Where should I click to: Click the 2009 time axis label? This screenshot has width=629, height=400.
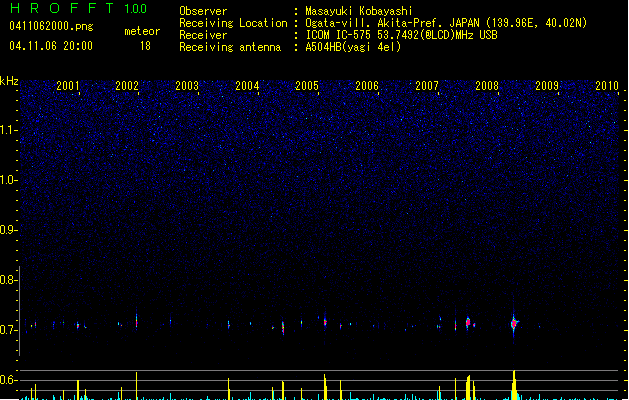pos(547,86)
